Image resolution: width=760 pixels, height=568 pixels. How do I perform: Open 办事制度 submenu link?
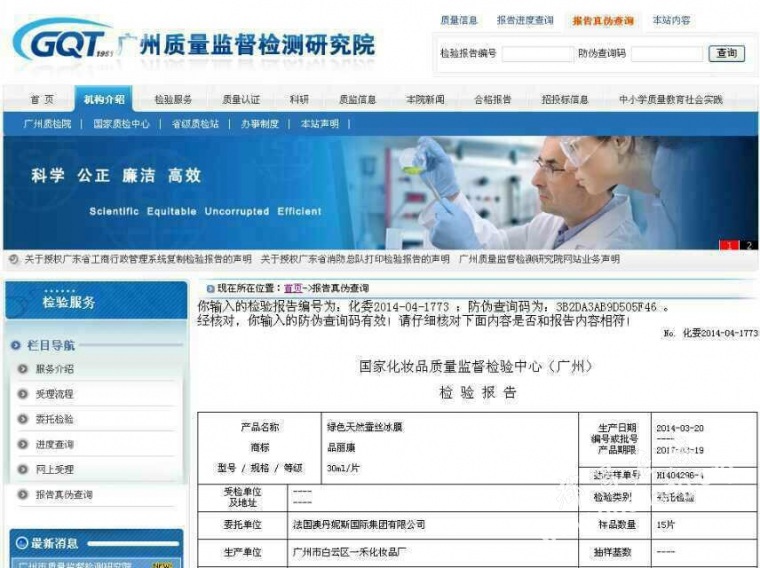(x=260, y=124)
